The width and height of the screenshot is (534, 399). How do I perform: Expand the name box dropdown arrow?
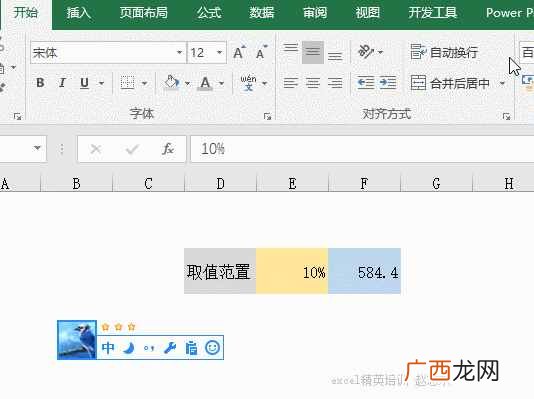(x=37, y=148)
